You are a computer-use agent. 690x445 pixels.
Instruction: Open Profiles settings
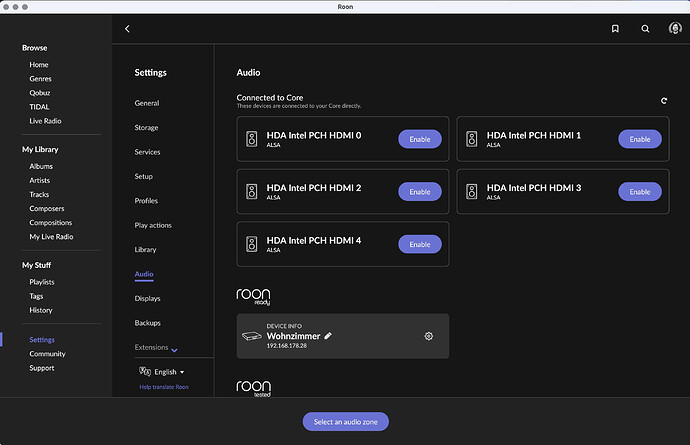[x=146, y=201]
